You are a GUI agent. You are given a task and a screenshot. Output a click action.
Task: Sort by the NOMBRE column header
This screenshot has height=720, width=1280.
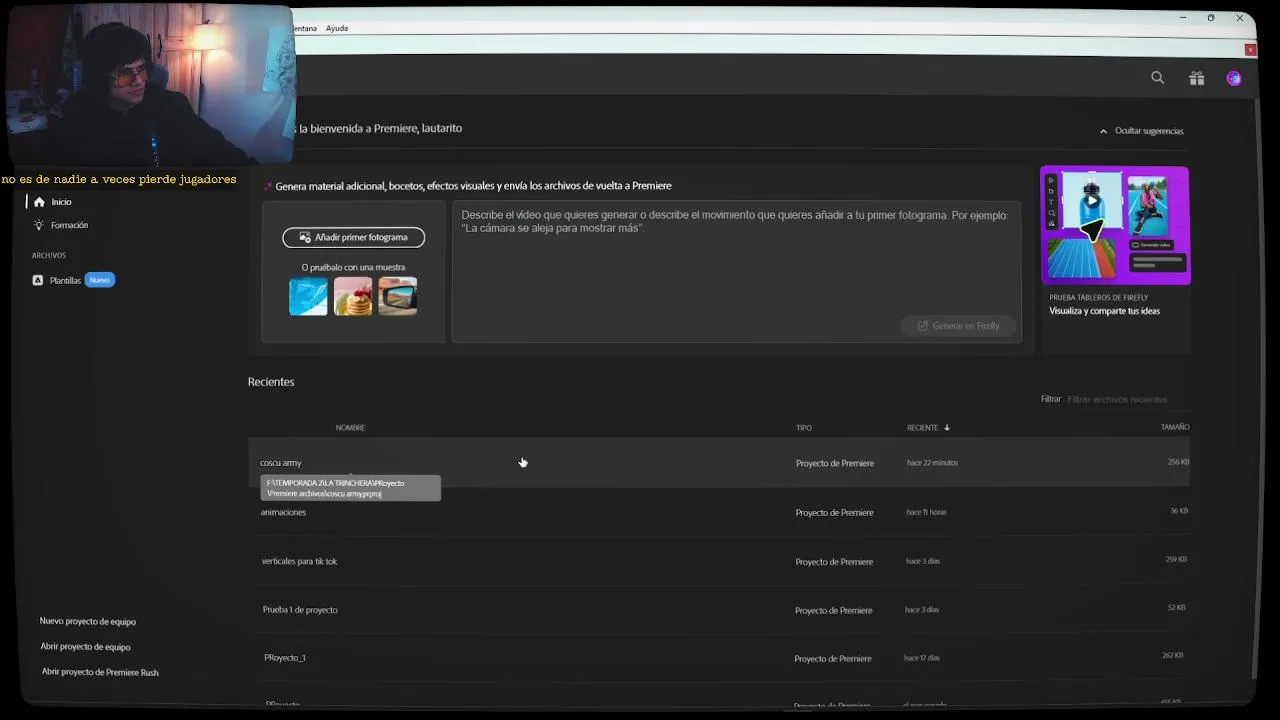click(350, 428)
